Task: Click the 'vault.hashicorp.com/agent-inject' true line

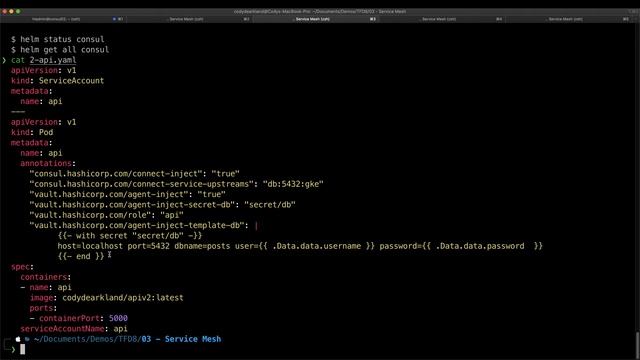Action: coord(127,194)
